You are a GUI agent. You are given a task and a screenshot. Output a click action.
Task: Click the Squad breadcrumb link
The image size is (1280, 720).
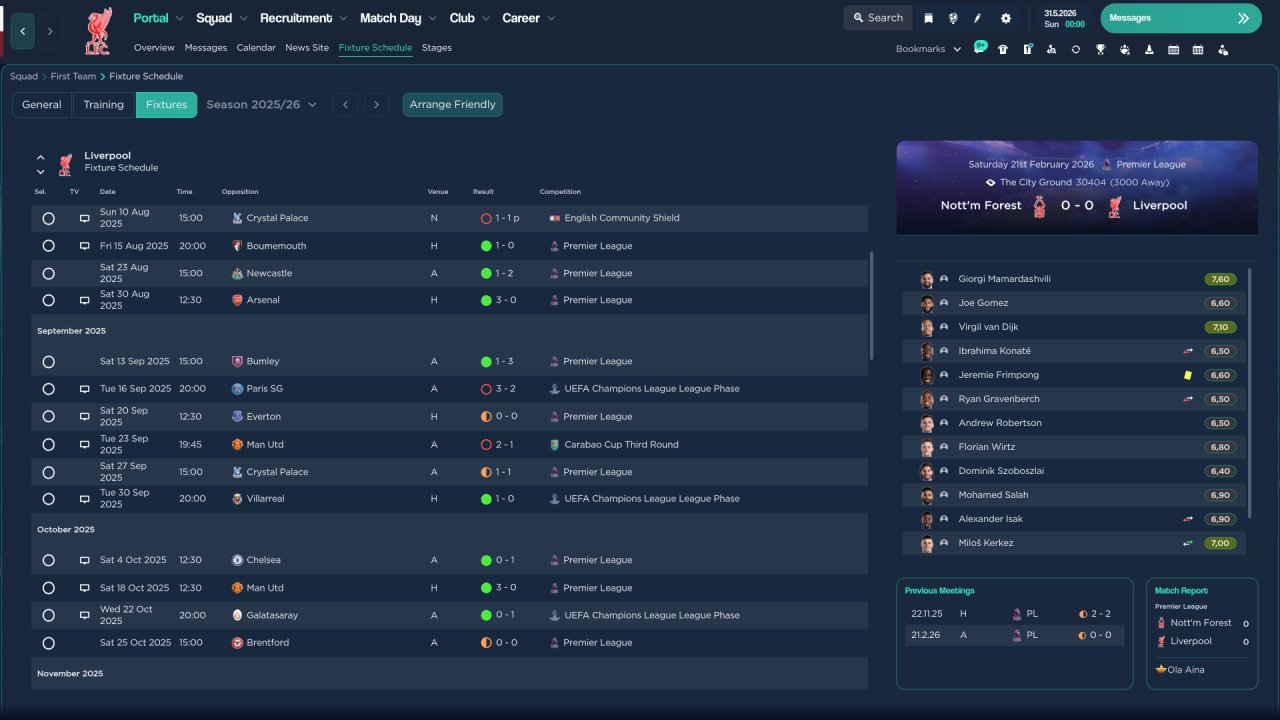(x=24, y=76)
